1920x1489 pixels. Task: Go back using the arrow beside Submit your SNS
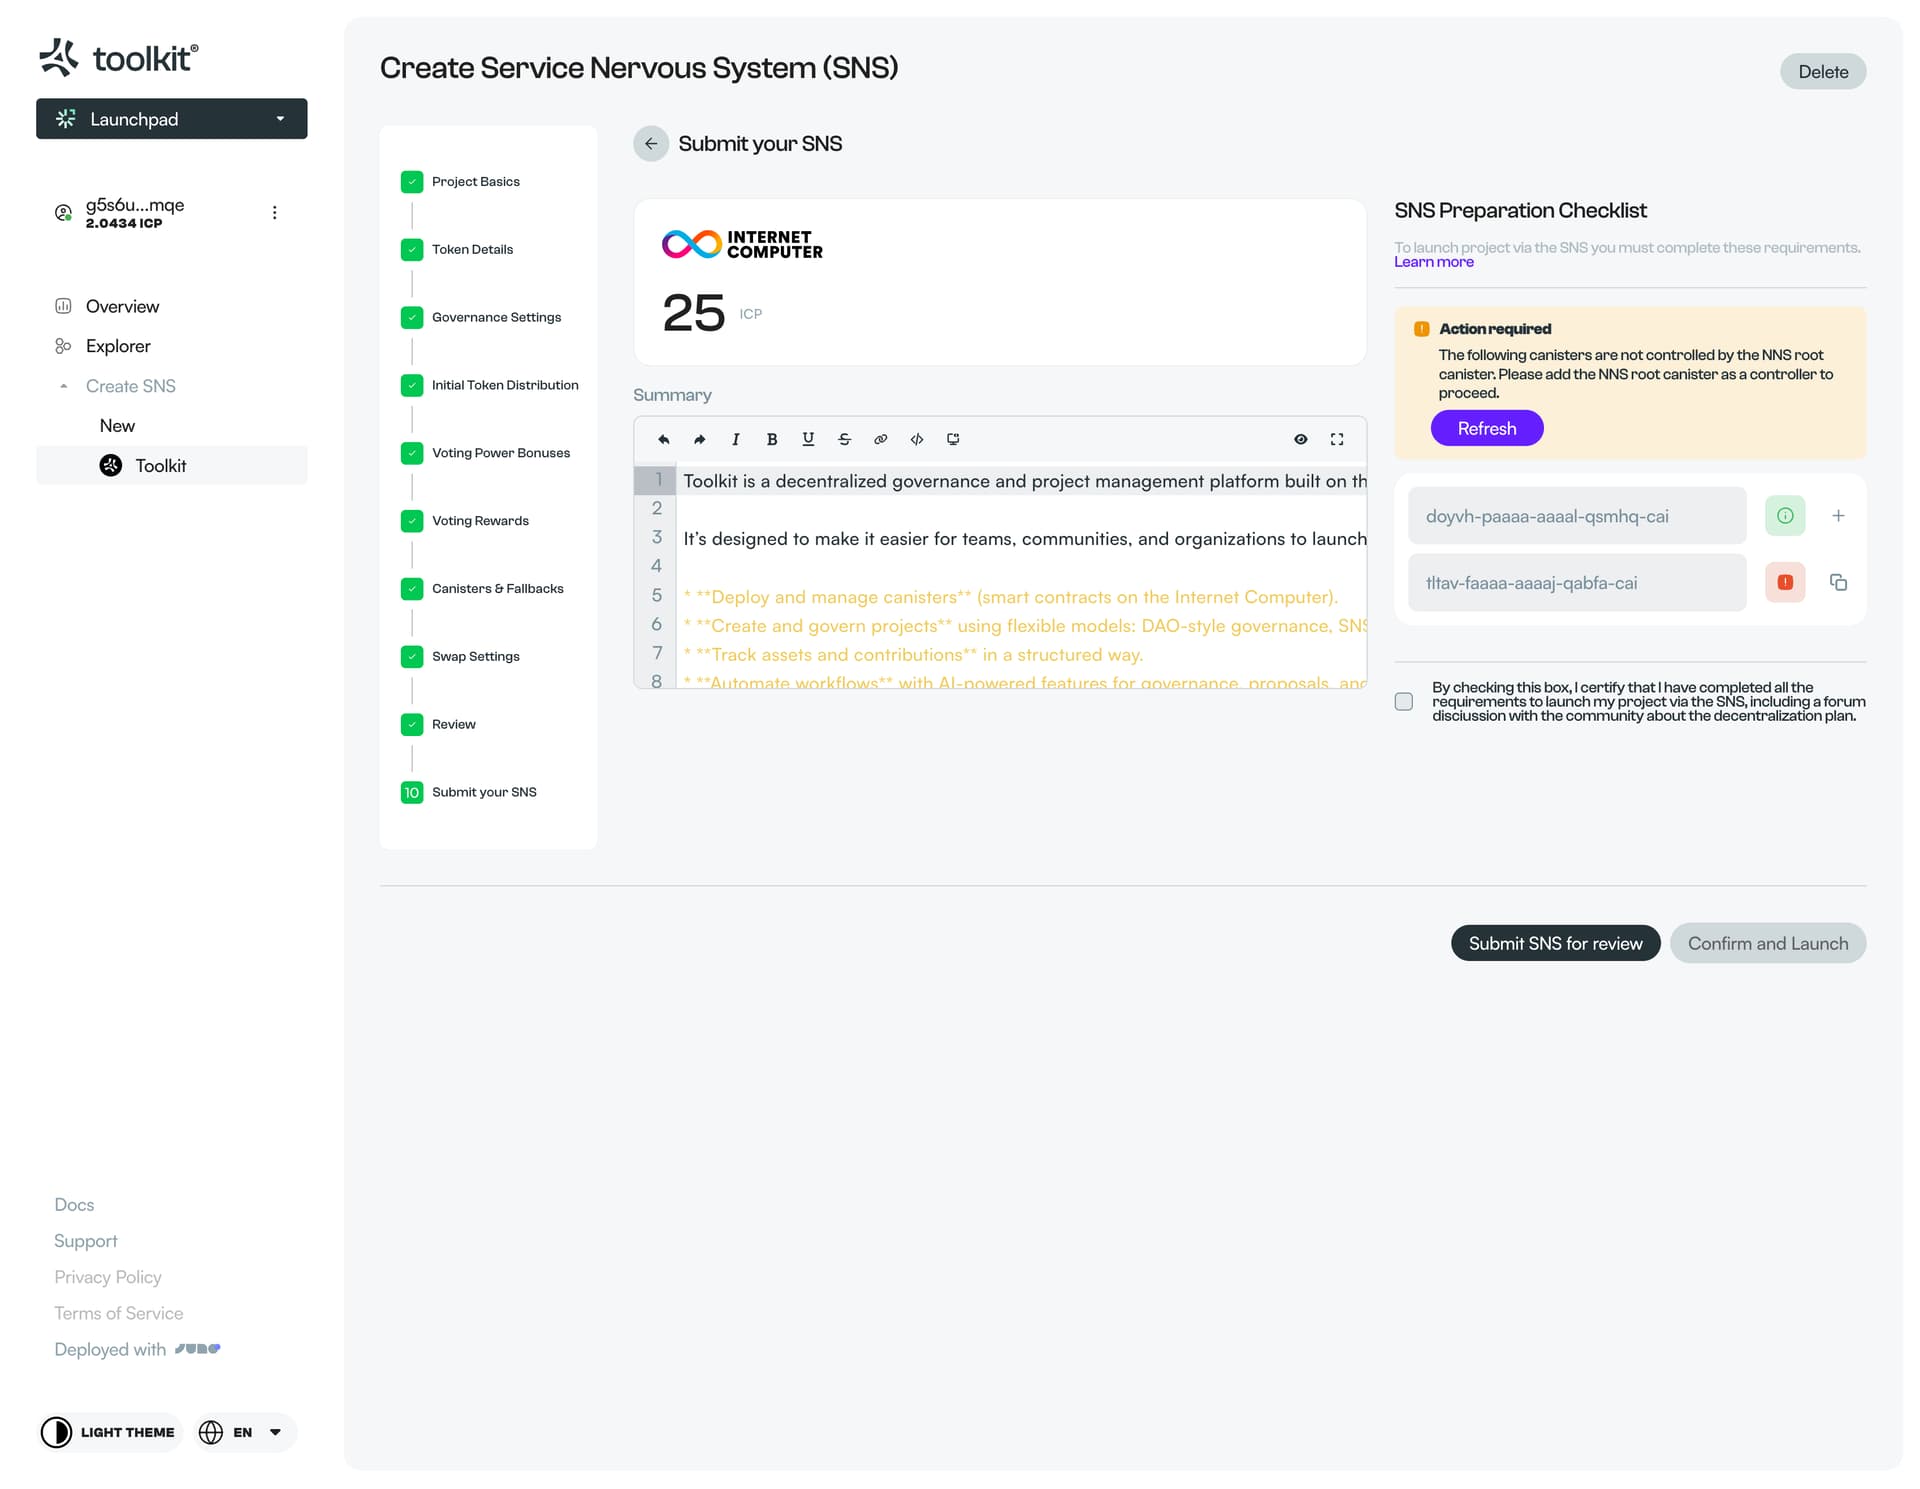651,144
